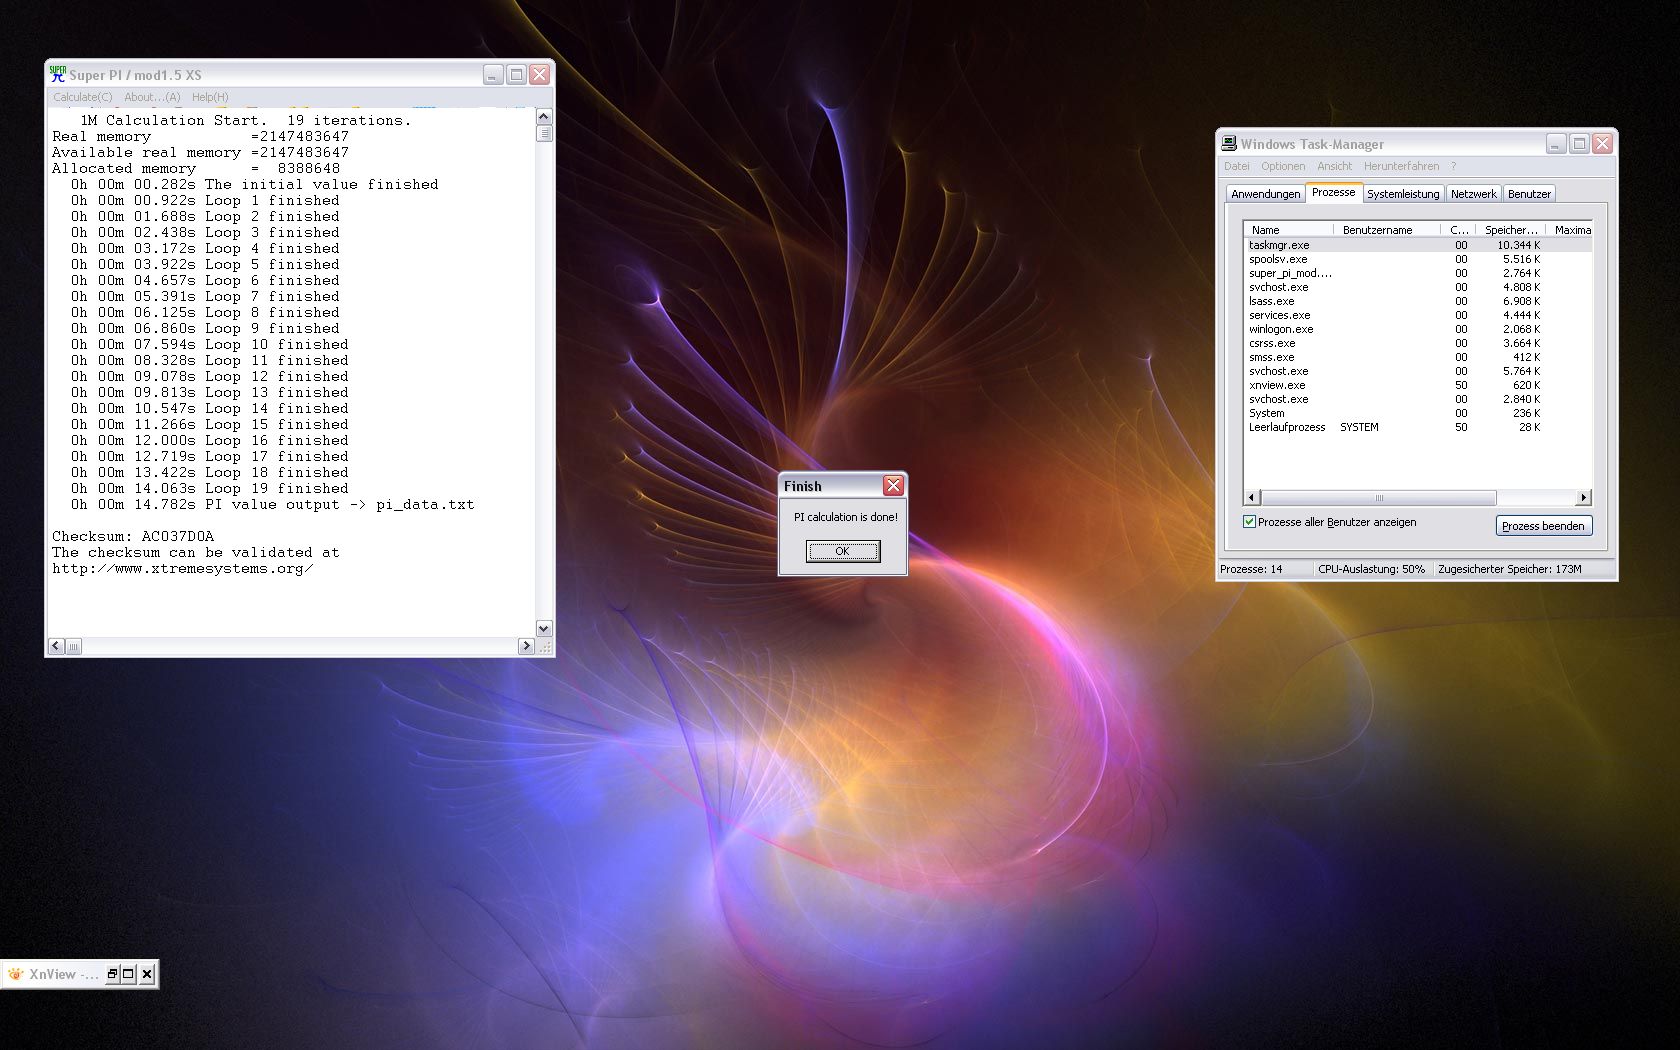Select the smss.exe process row
The width and height of the screenshot is (1680, 1050).
tap(1417, 357)
